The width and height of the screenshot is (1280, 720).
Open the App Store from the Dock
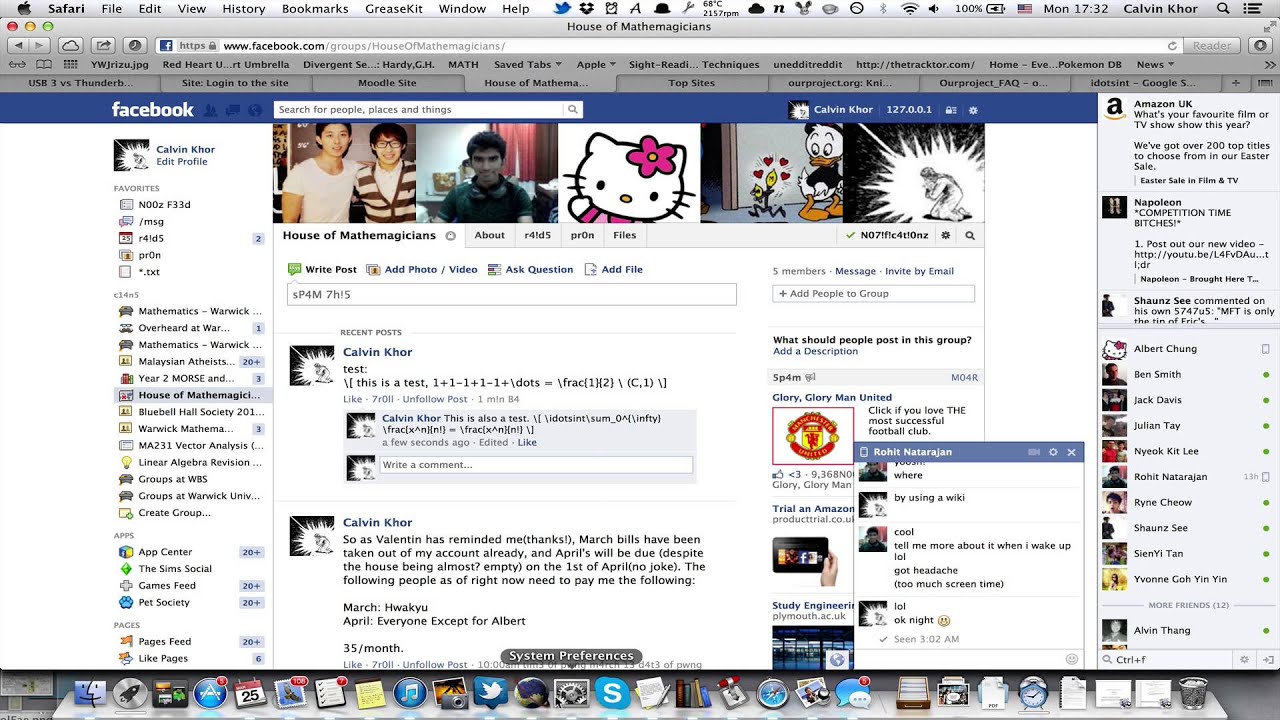pos(210,693)
